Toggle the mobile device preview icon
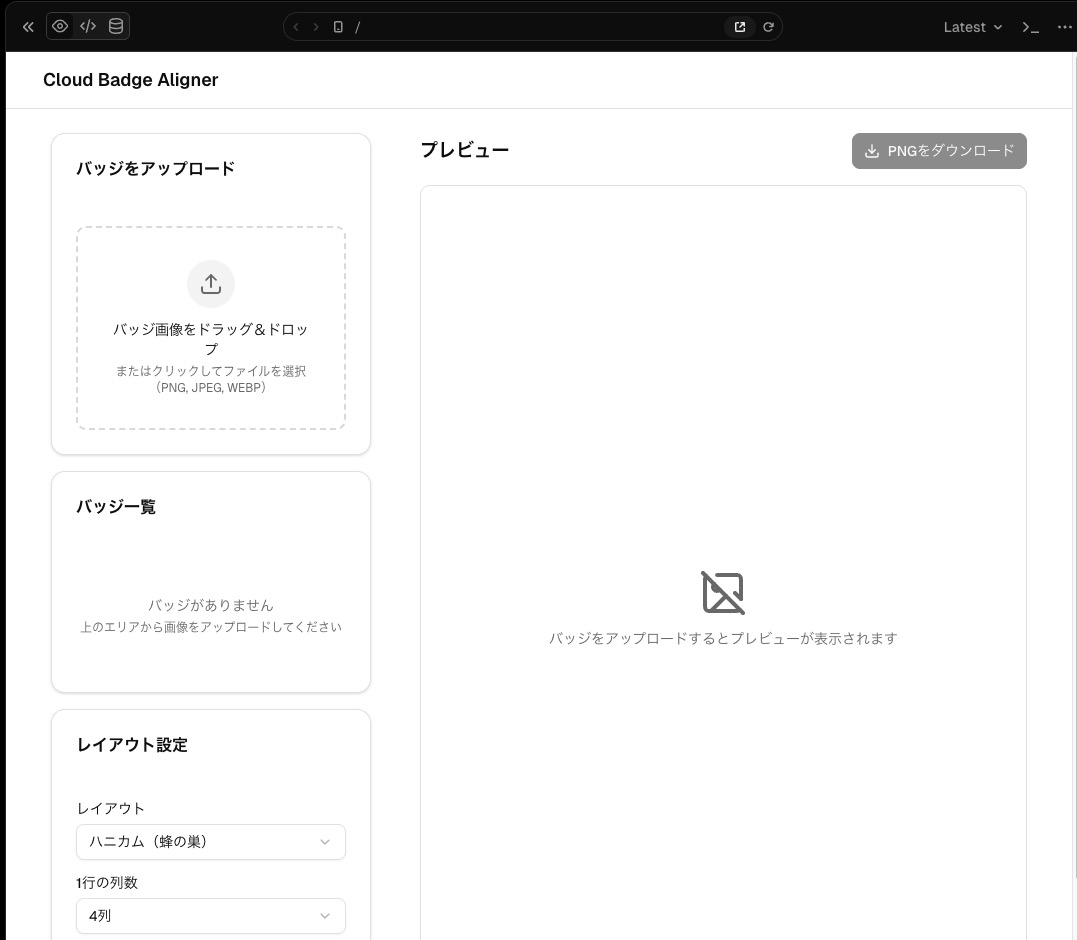 338,27
